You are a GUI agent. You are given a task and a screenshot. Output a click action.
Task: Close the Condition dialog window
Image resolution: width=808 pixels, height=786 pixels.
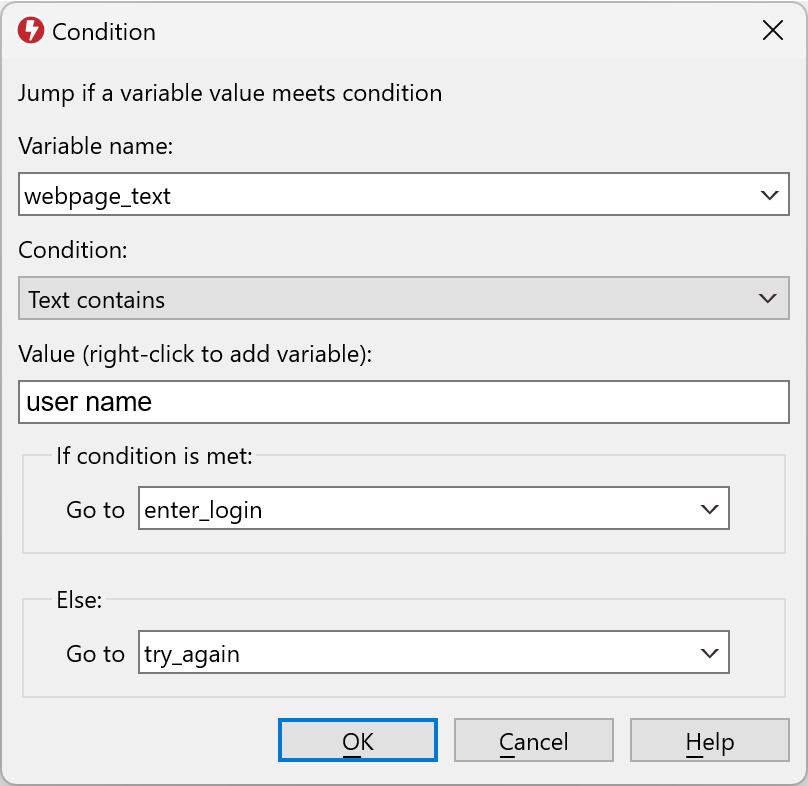click(x=773, y=31)
